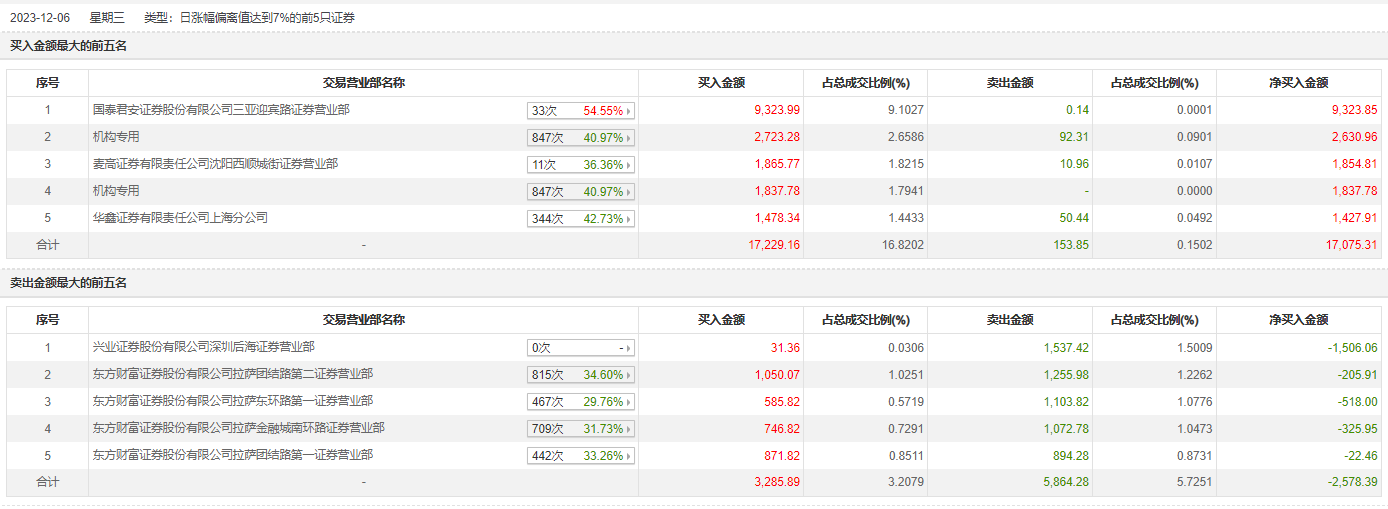Click 麦高证券沈阳西顺城街证券营业部
The width and height of the screenshot is (1388, 509).
pyautogui.click(x=215, y=164)
